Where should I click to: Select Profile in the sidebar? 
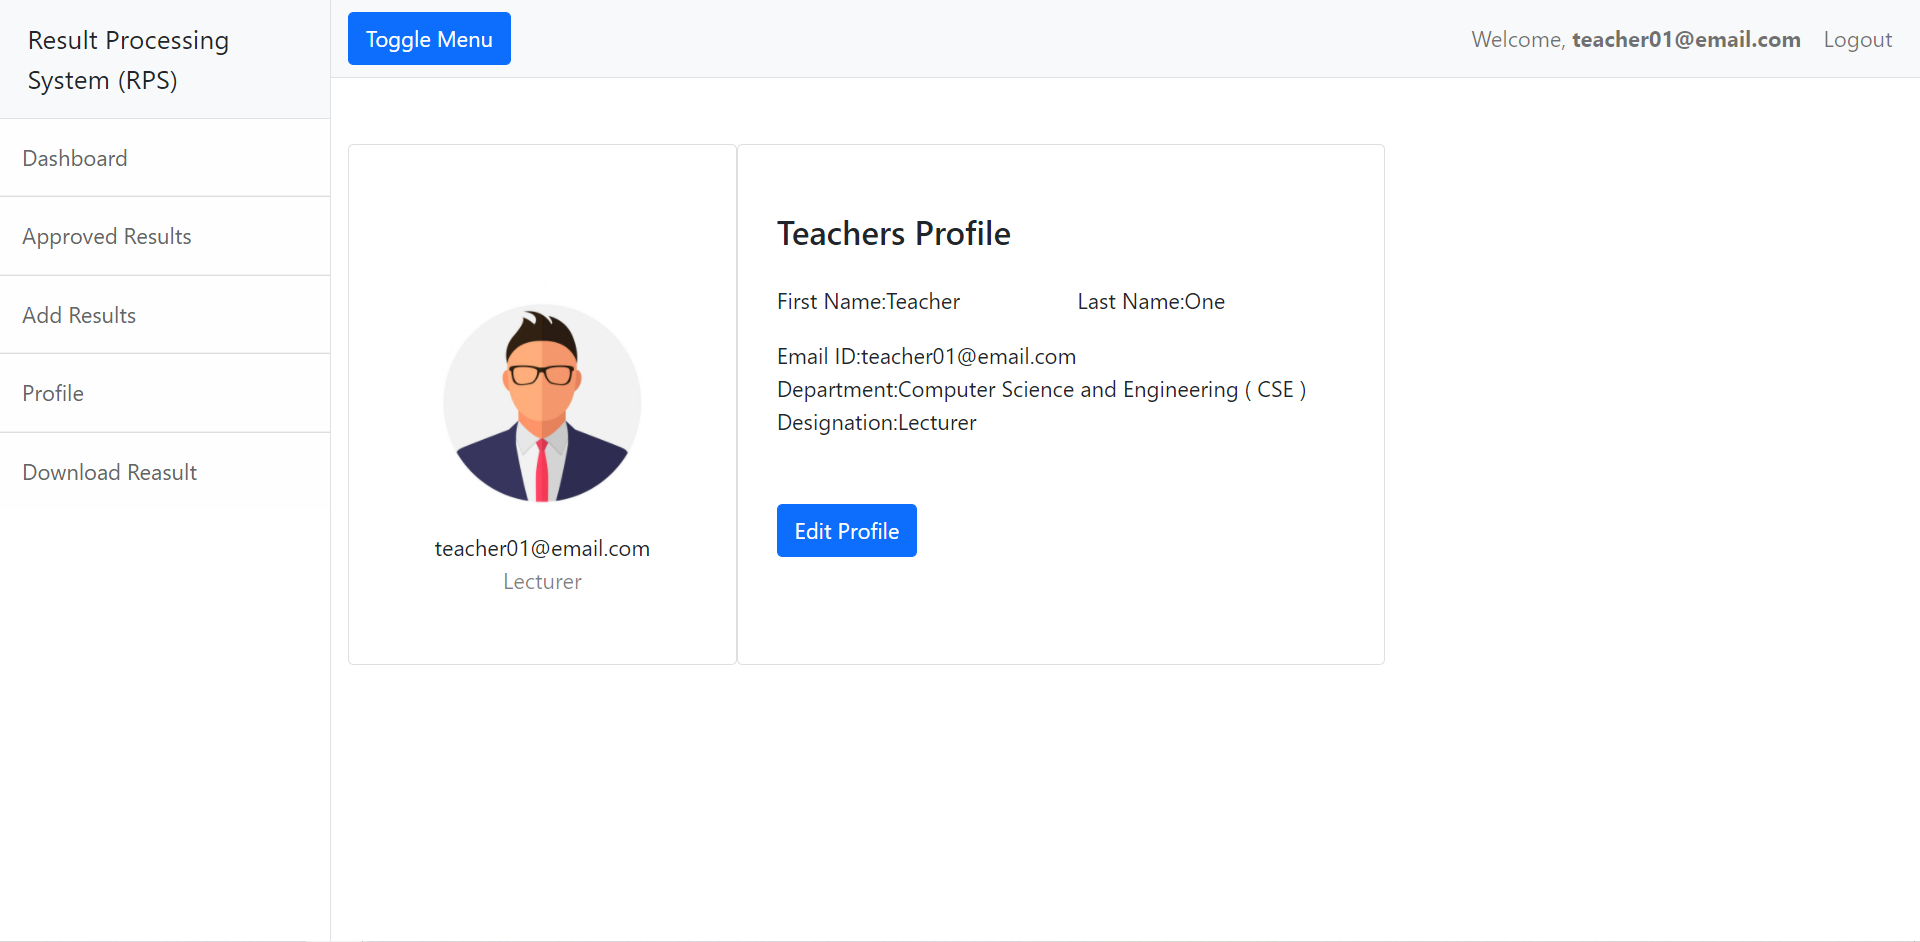pos(53,394)
